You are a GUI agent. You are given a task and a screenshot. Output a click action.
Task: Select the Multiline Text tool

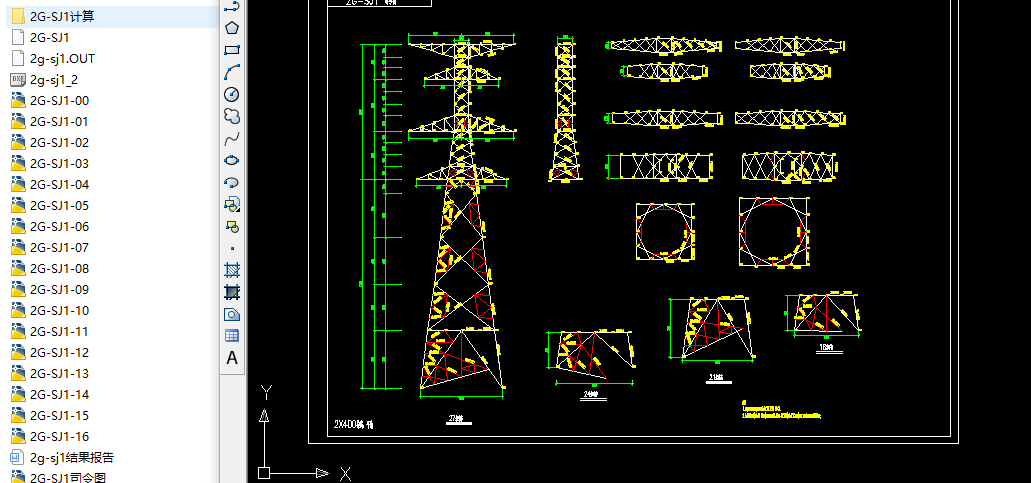coord(231,358)
